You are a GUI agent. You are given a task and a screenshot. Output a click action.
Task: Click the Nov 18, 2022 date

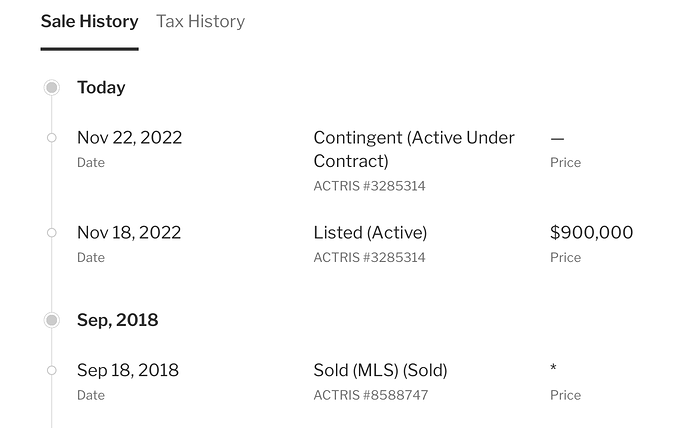point(129,233)
